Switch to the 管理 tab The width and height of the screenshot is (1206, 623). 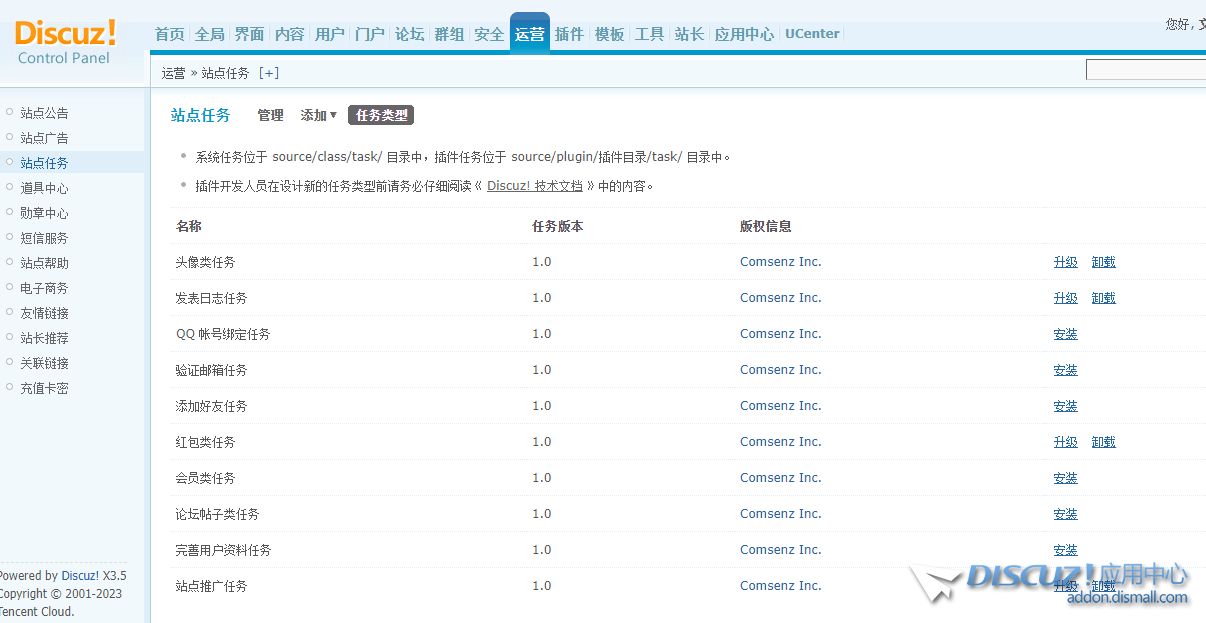pos(270,116)
